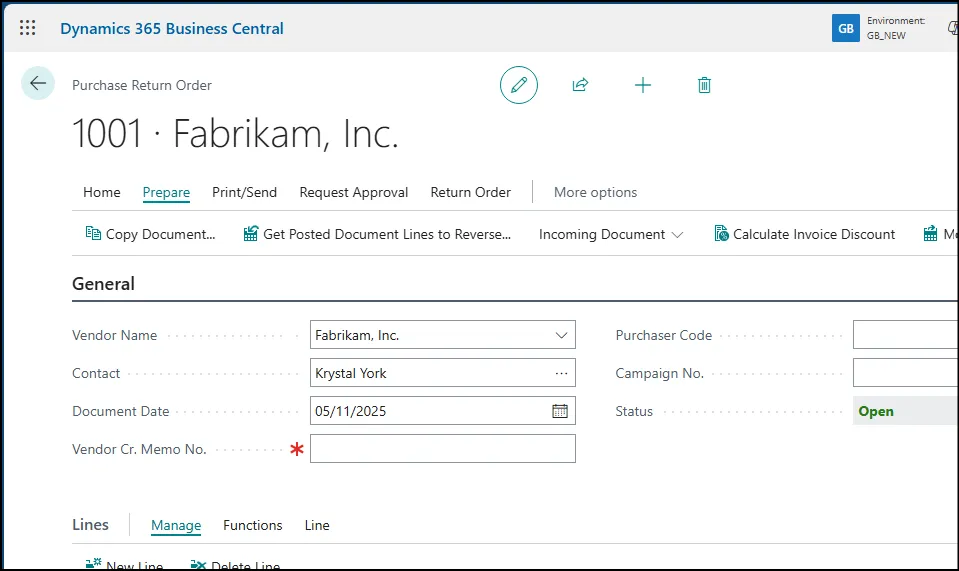Open Dynamics 365 Business Central home link
This screenshot has height=571, width=959.
(x=172, y=29)
